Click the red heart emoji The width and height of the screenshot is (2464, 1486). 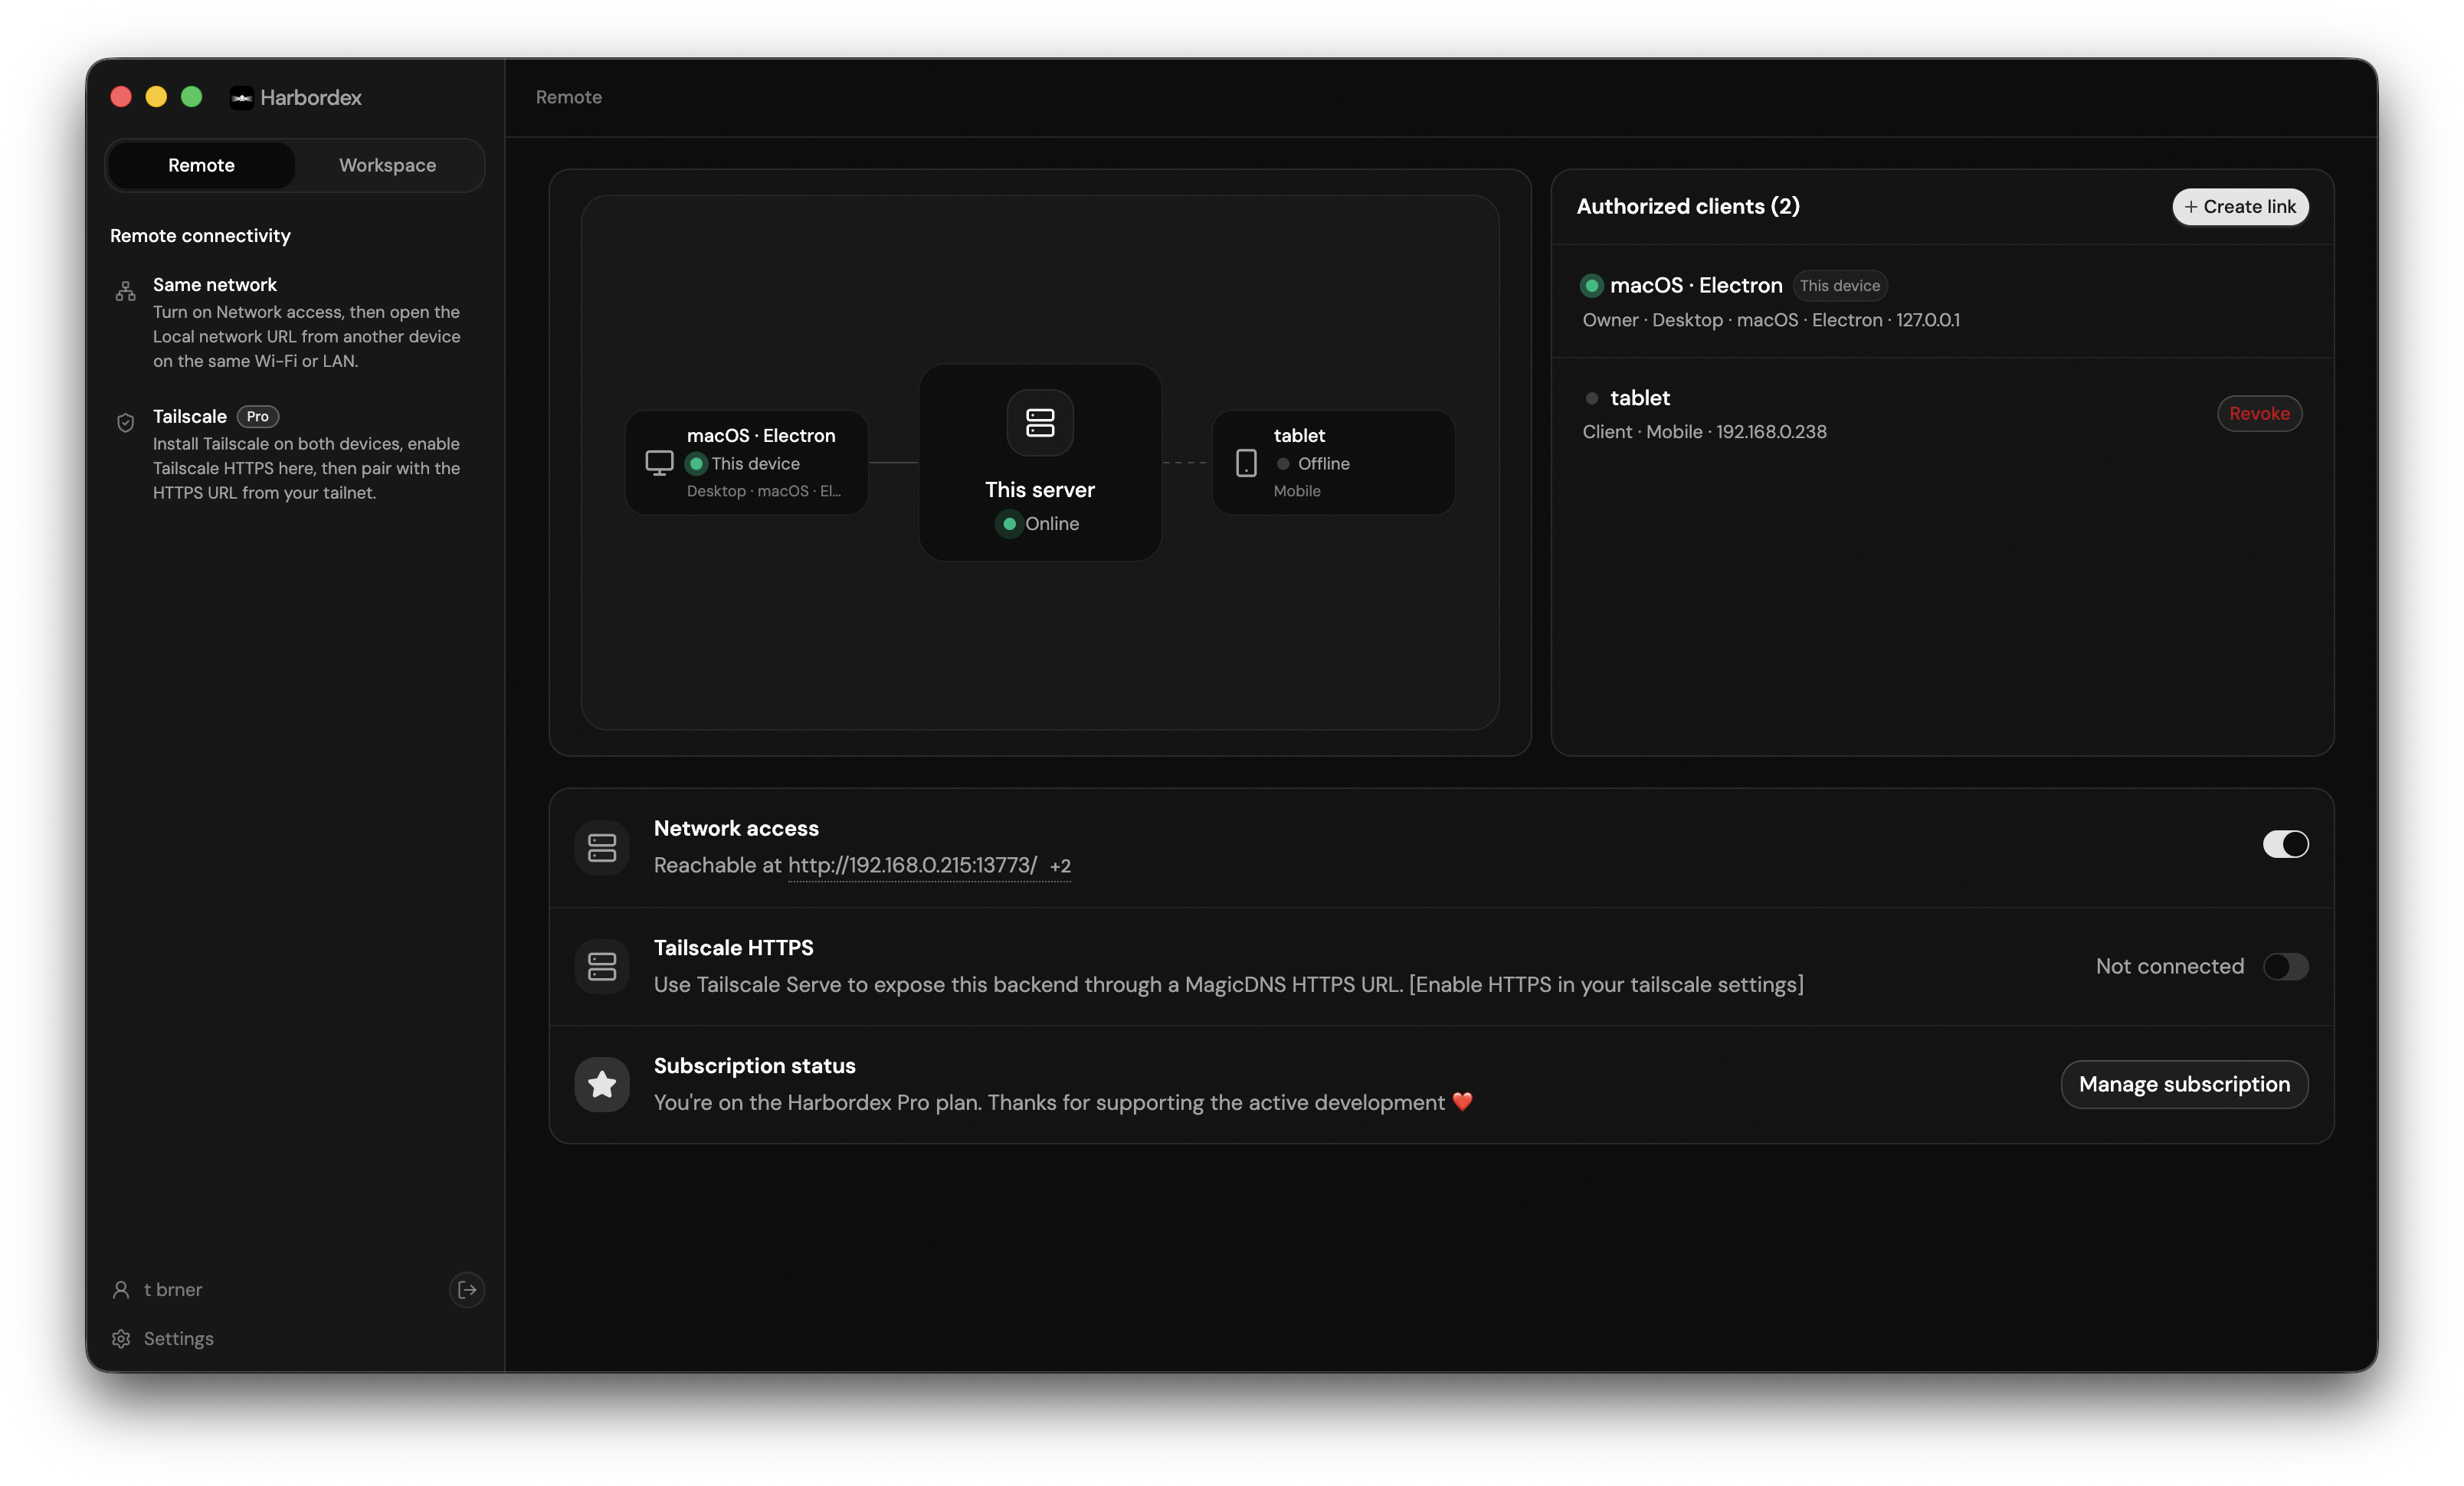1462,1102
